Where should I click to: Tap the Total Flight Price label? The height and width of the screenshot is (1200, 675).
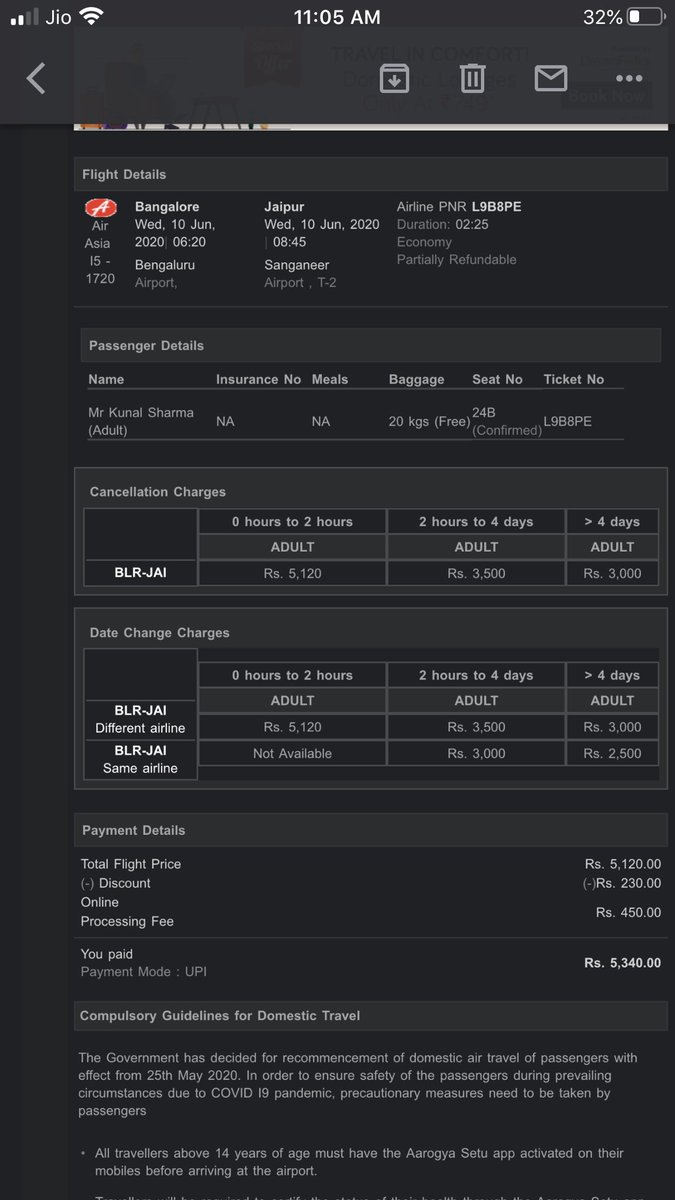click(x=131, y=864)
